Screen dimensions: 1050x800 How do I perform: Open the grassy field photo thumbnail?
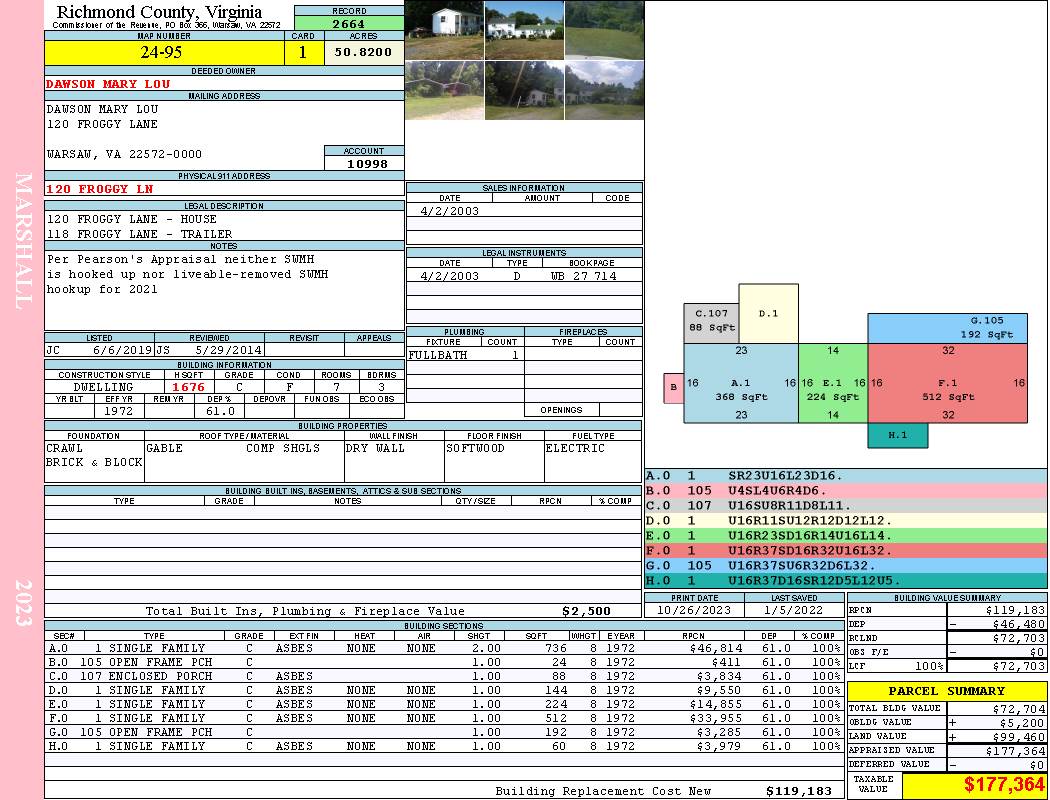click(604, 30)
